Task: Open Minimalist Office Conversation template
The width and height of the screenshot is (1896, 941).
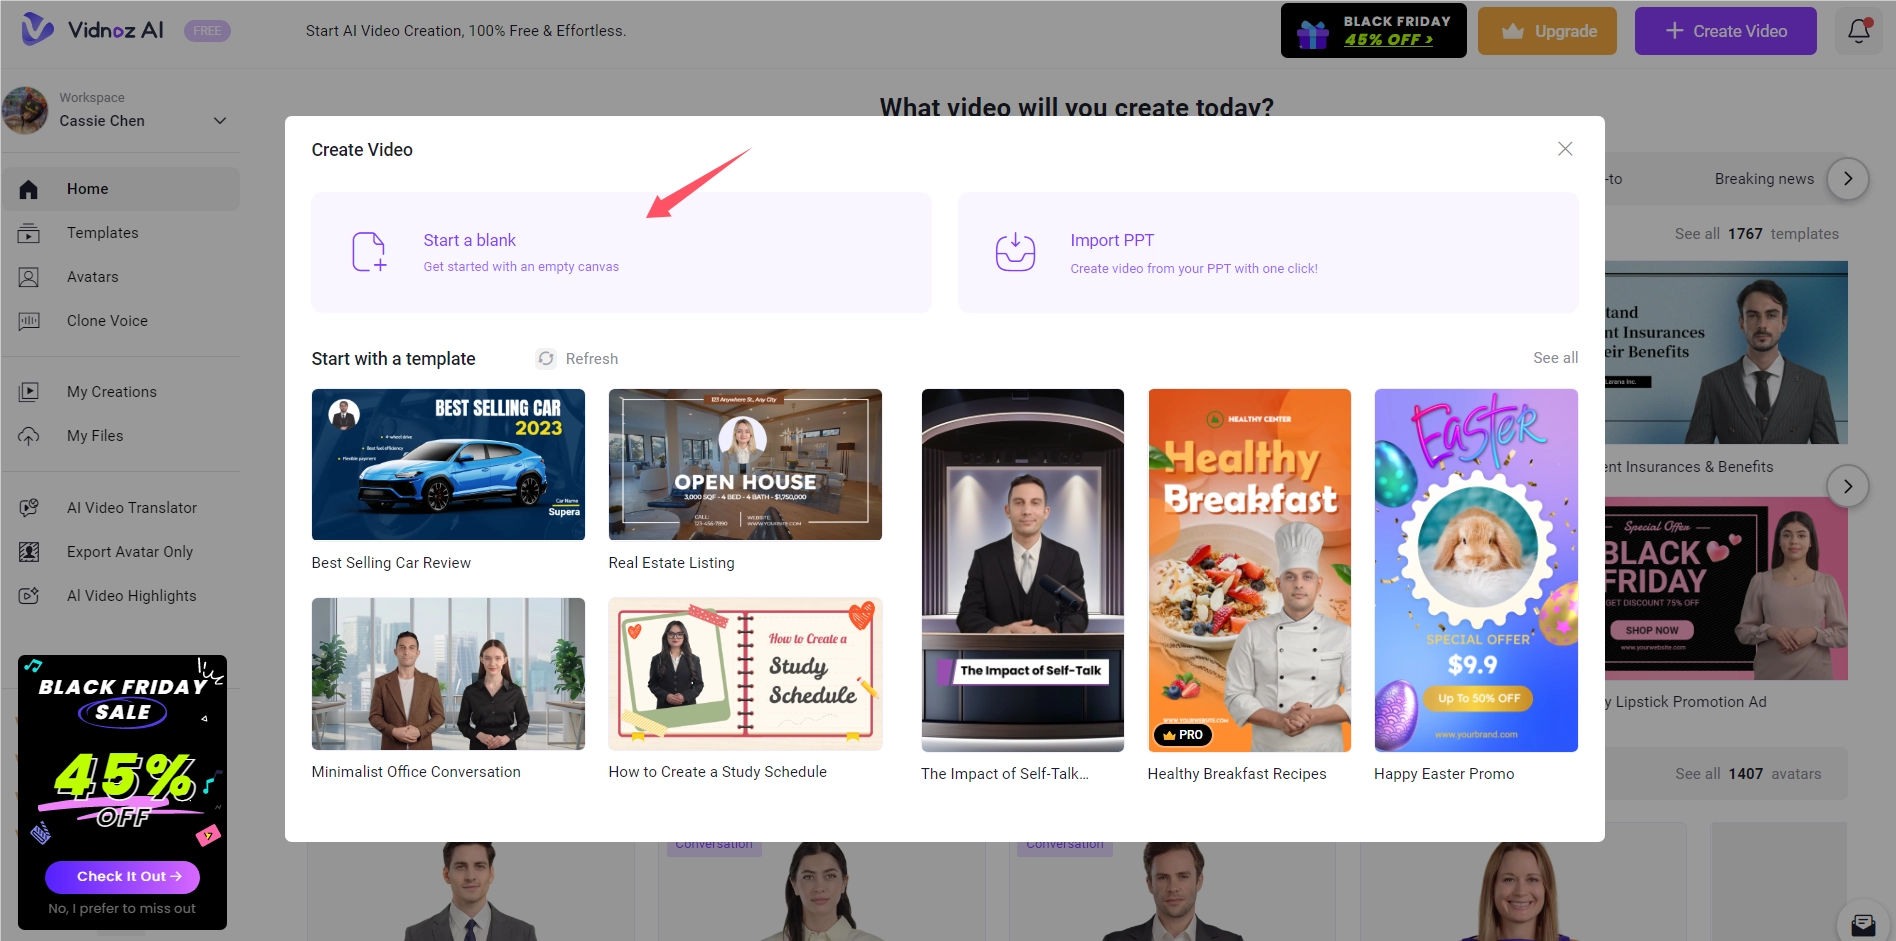Action: click(448, 674)
